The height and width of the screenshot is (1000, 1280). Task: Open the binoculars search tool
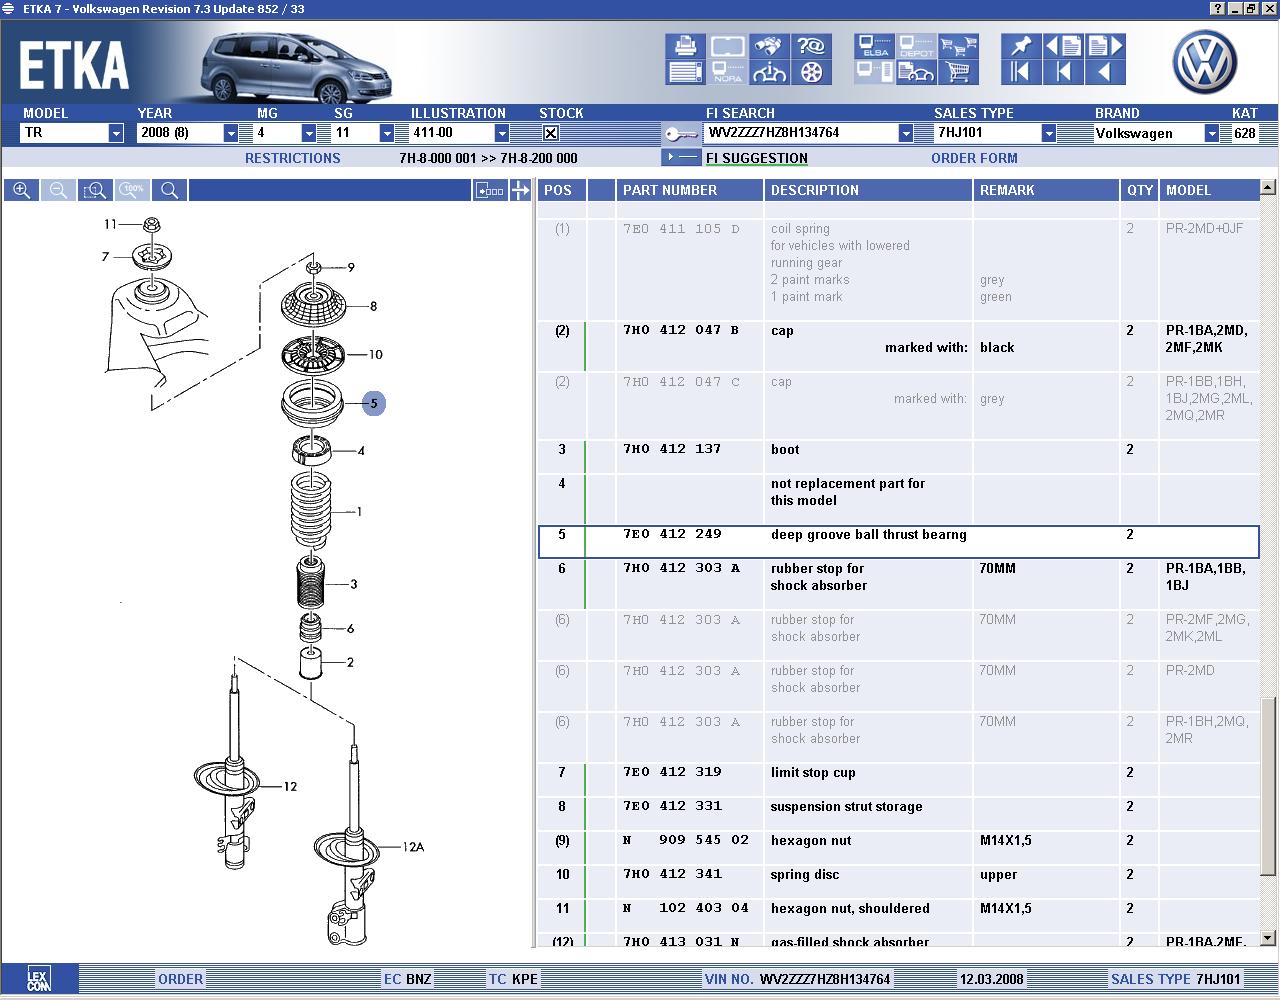click(768, 46)
